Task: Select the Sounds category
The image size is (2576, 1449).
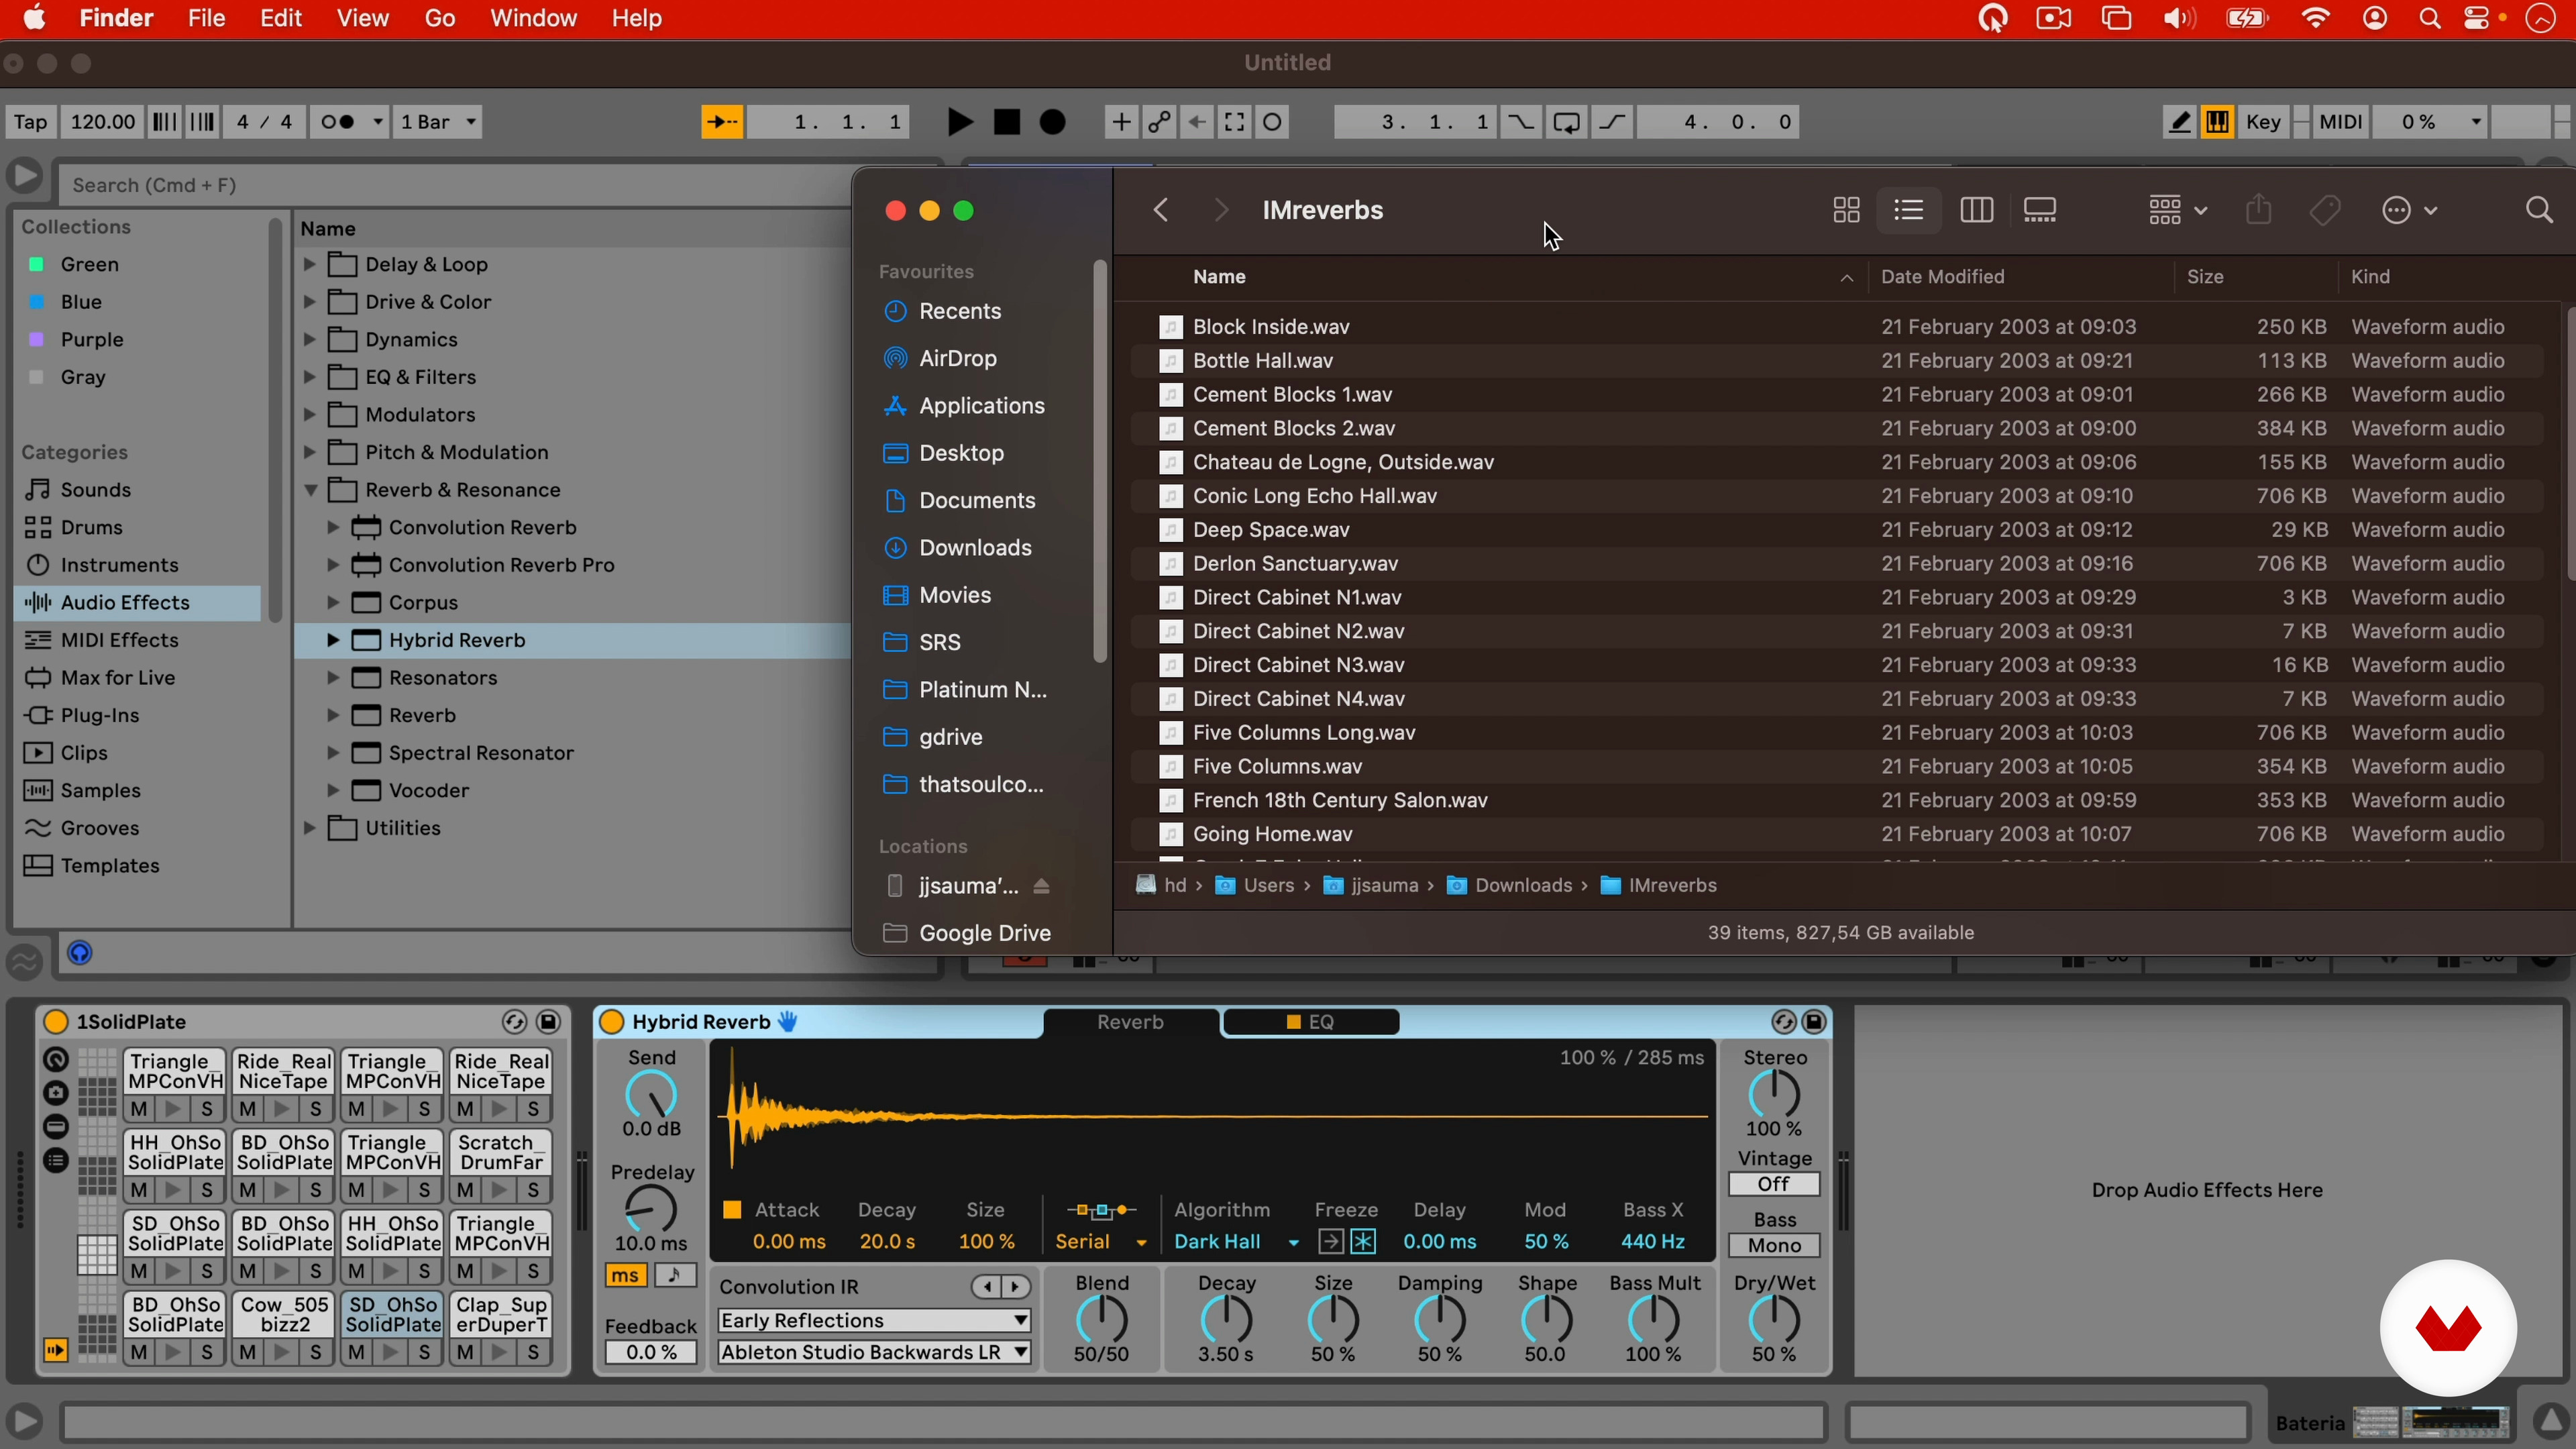Action: [95, 490]
